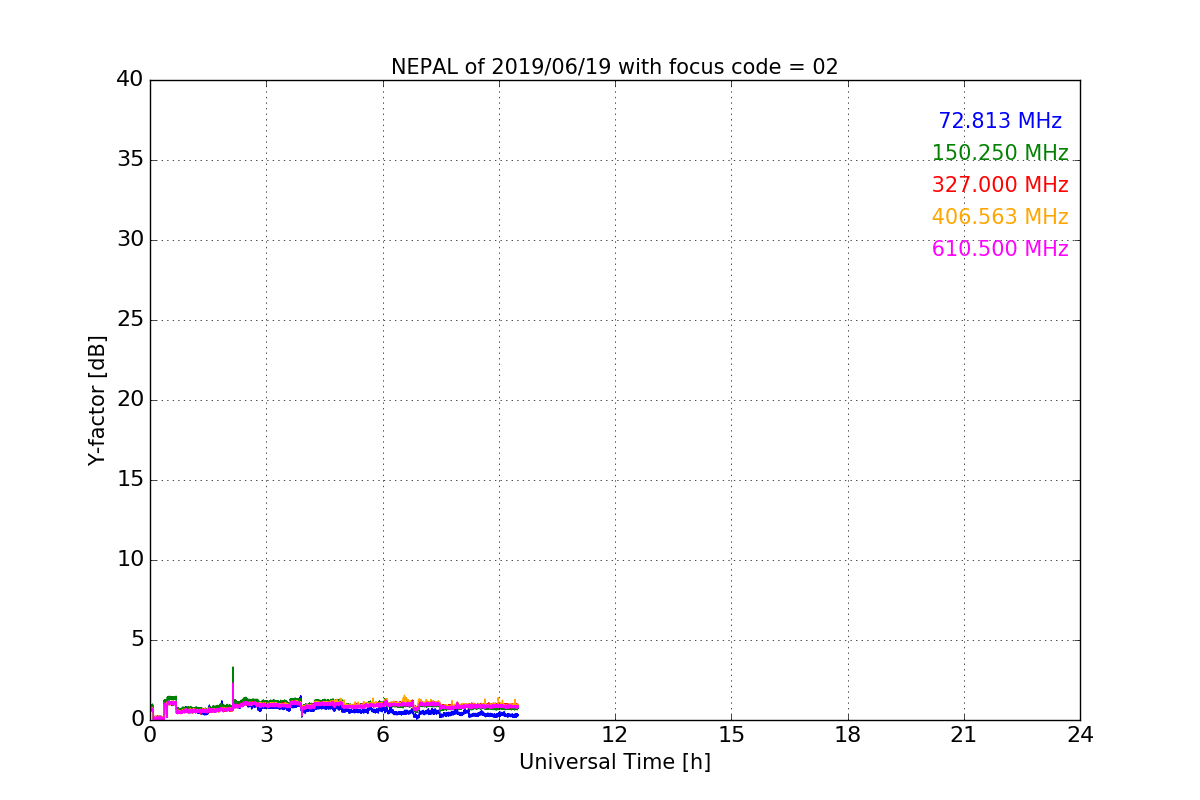Click the y-axis tick label 20
Image resolution: width=1200 pixels, height=800 pixels.
pyautogui.click(x=130, y=400)
